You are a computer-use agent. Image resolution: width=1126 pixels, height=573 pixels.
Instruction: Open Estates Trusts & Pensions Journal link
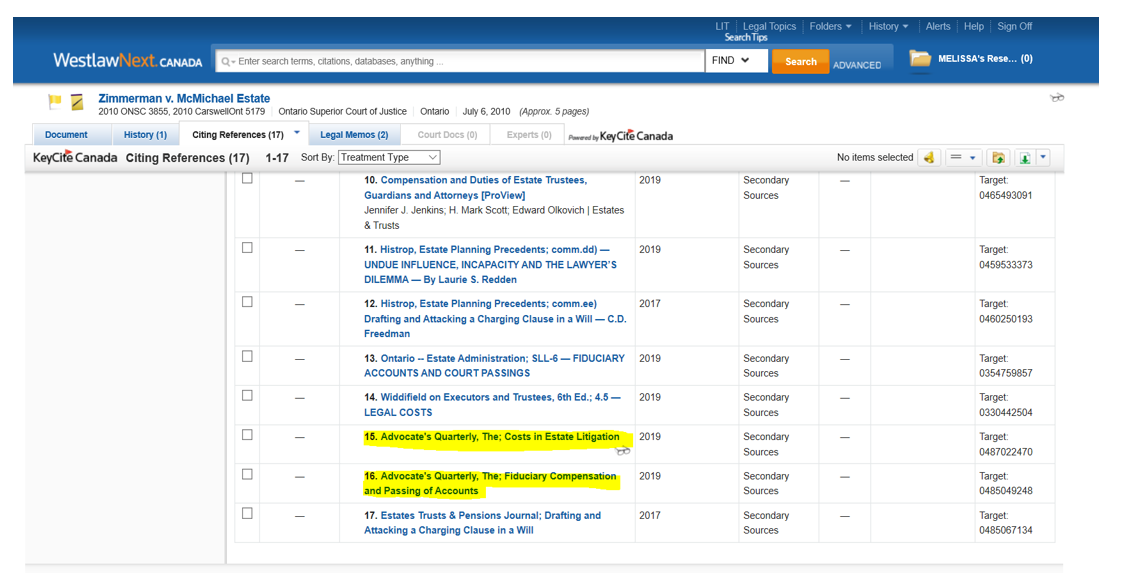tap(483, 523)
